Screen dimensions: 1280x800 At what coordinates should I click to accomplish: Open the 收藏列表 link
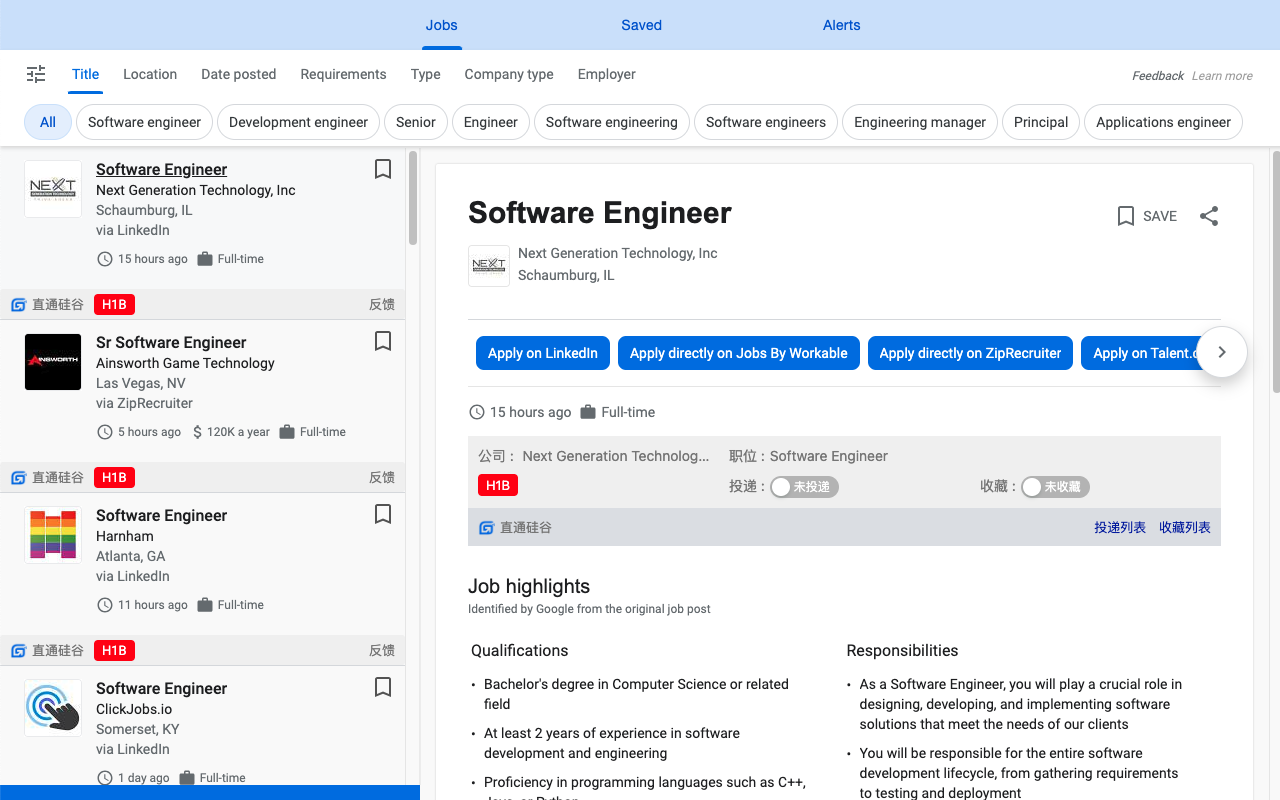point(1185,527)
